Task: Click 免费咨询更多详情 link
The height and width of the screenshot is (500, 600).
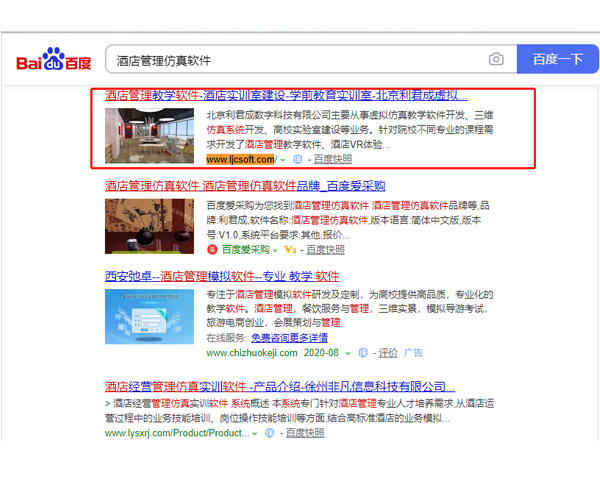Action: (289, 338)
